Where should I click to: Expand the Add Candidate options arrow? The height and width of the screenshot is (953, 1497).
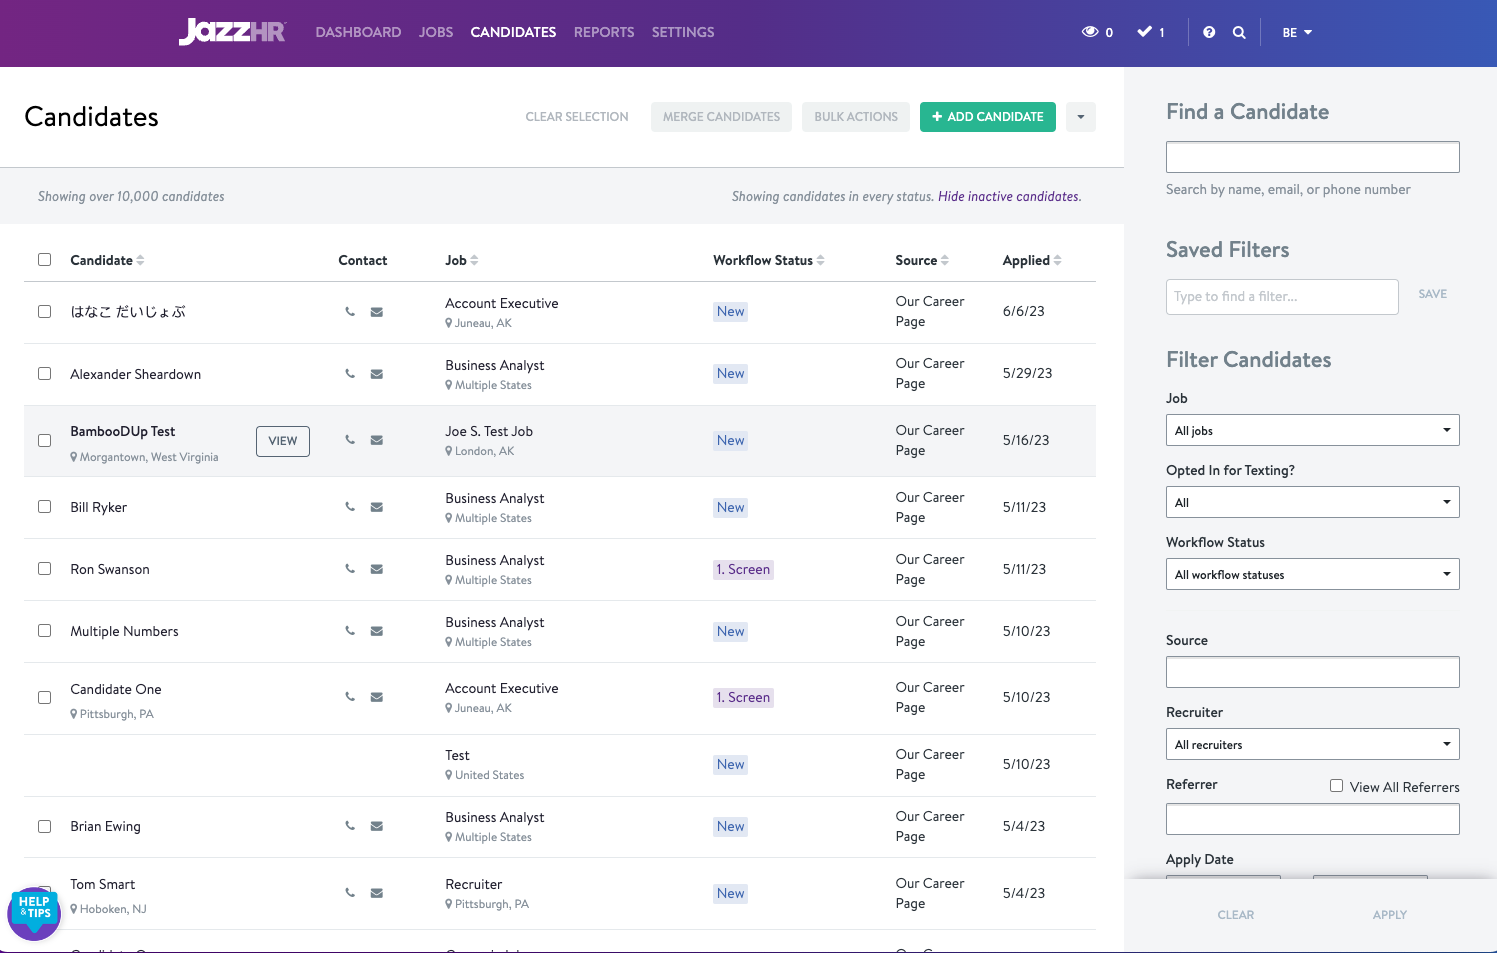(1081, 117)
